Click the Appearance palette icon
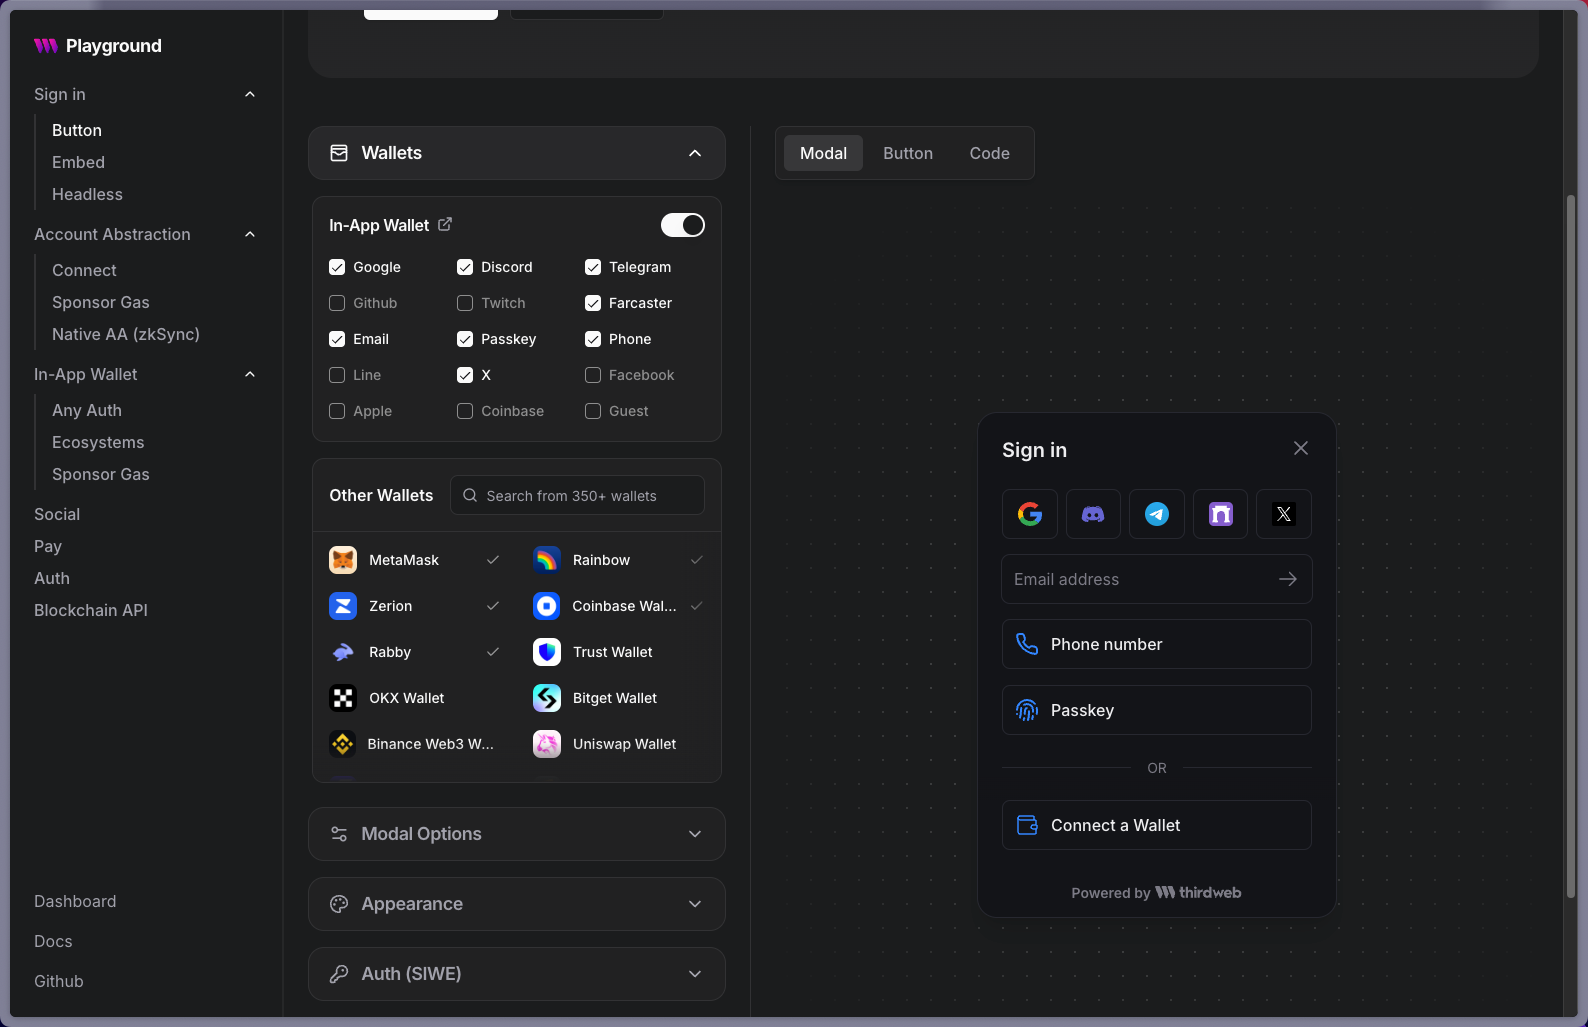The height and width of the screenshot is (1027, 1588). tap(339, 904)
